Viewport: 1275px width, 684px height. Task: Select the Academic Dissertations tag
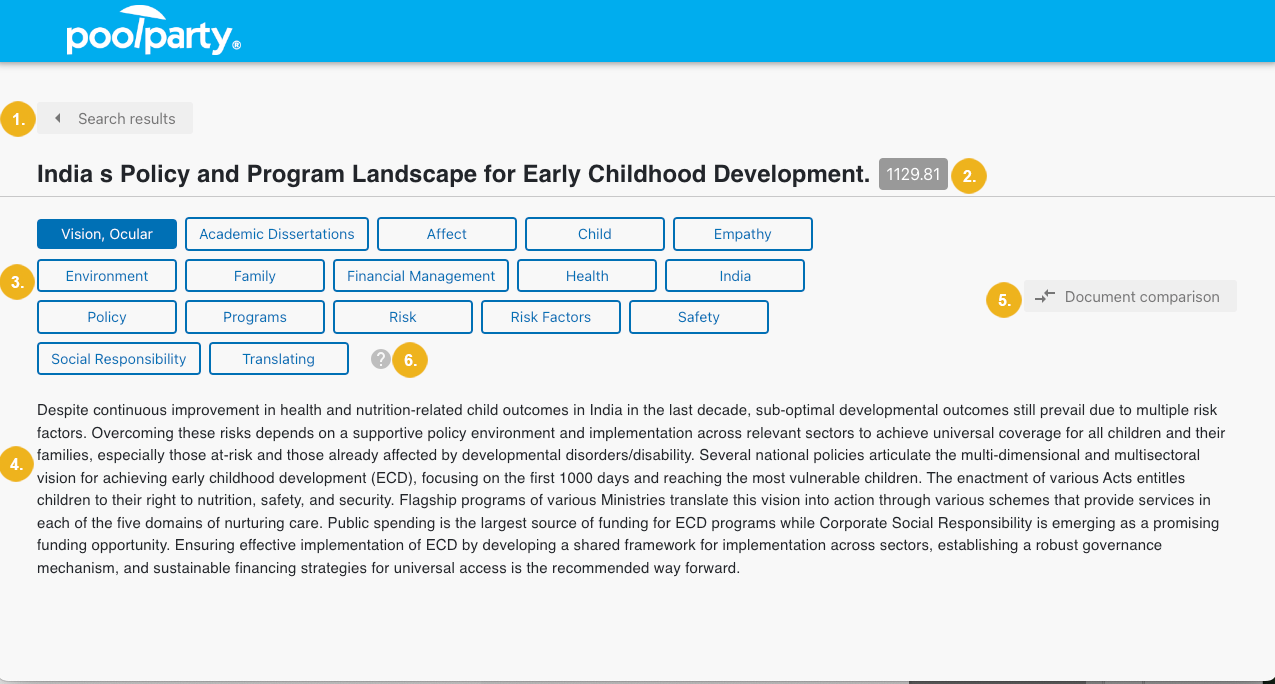(277, 234)
